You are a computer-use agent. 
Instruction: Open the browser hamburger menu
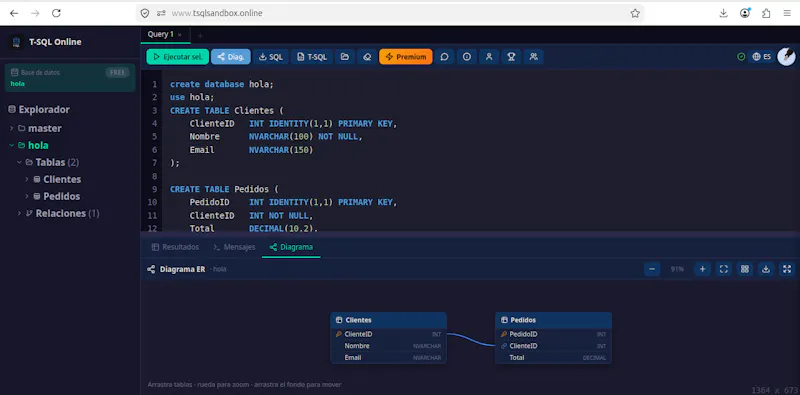pyautogui.click(x=787, y=13)
